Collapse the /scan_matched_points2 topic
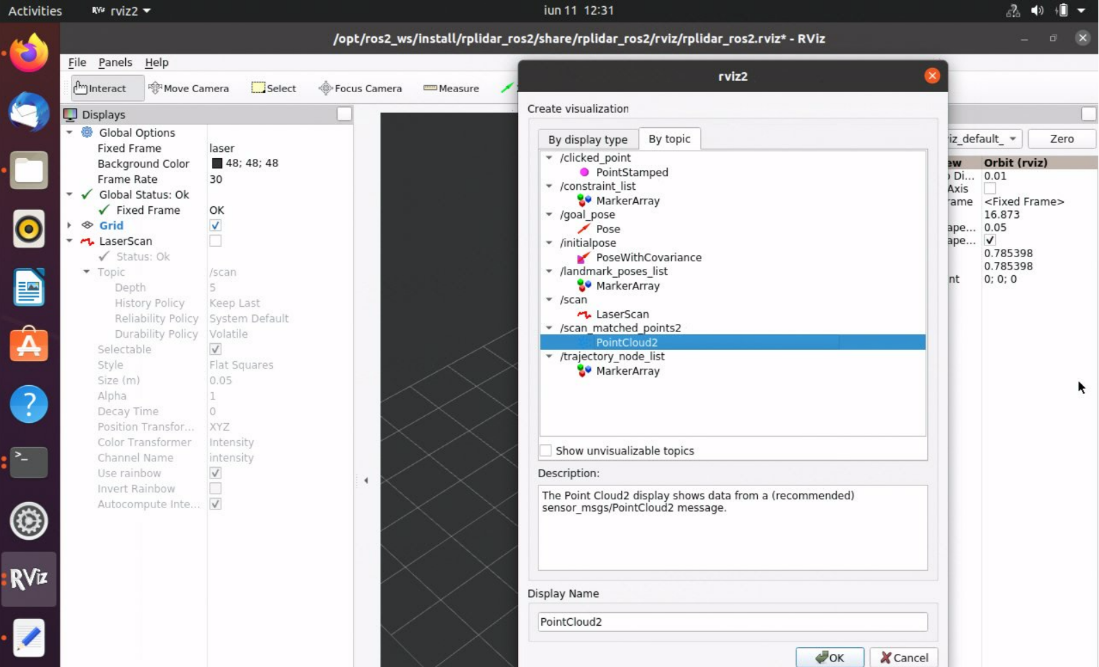1099x667 pixels. click(549, 328)
